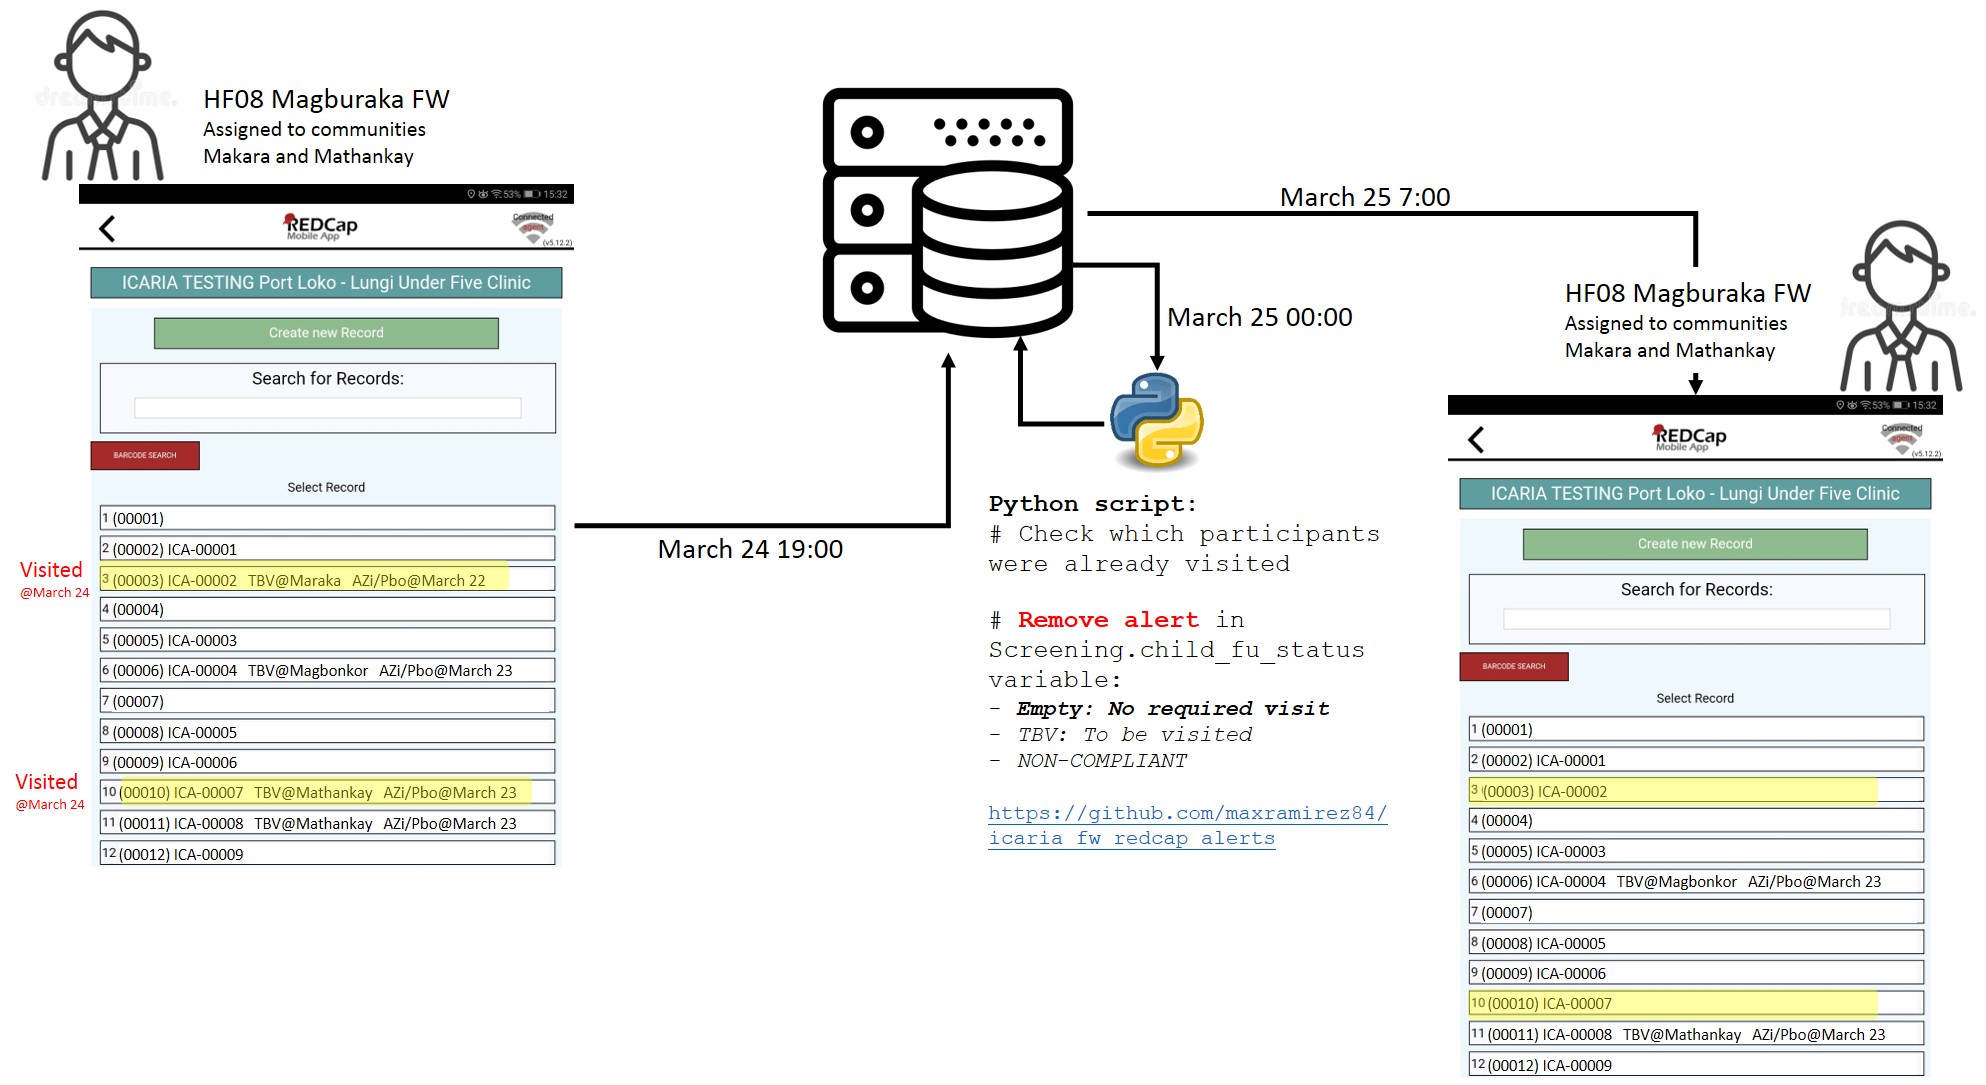The width and height of the screenshot is (1986, 1085).
Task: Tap the back arrow in right REDCap app
Action: [1476, 440]
